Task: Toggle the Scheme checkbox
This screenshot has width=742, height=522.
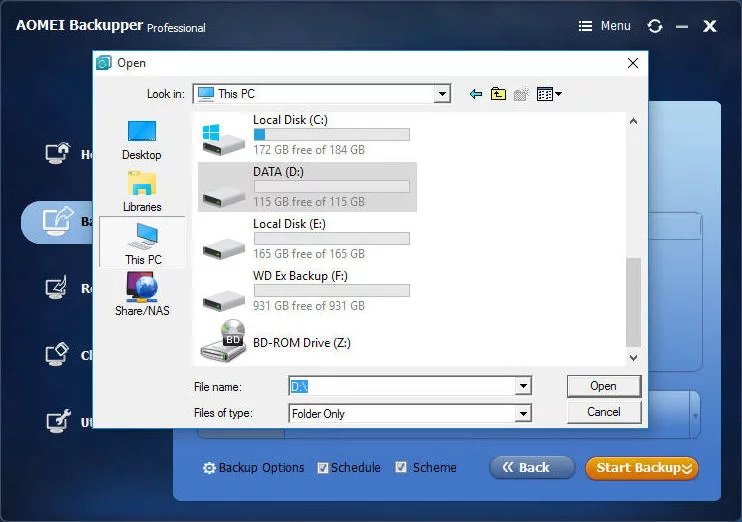Action: click(401, 468)
